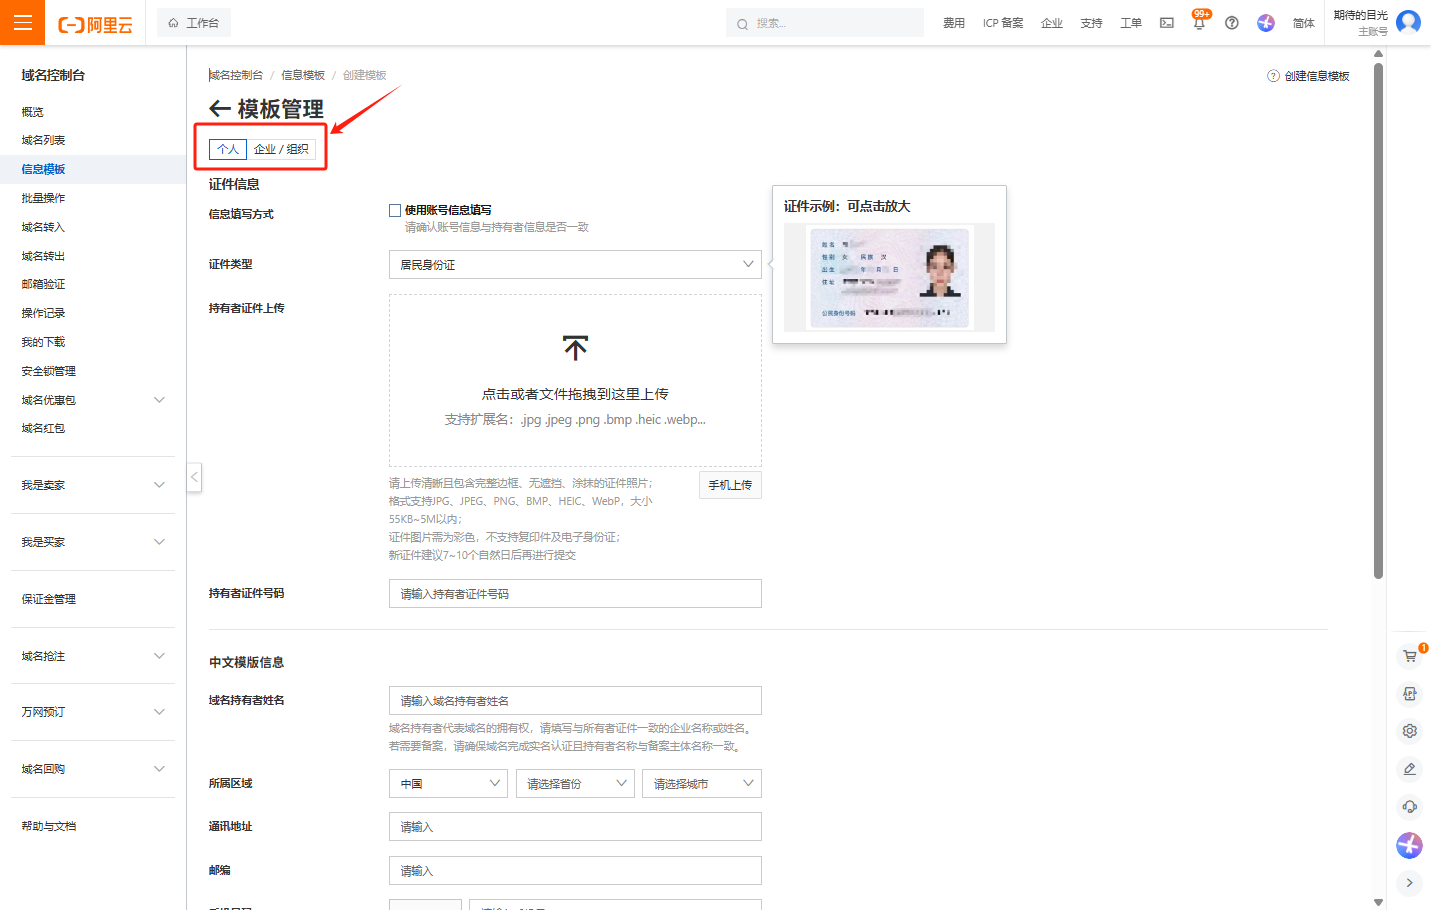The width and height of the screenshot is (1431, 910).
Task: Open 保证金管理 in sidebar
Action: tap(48, 599)
